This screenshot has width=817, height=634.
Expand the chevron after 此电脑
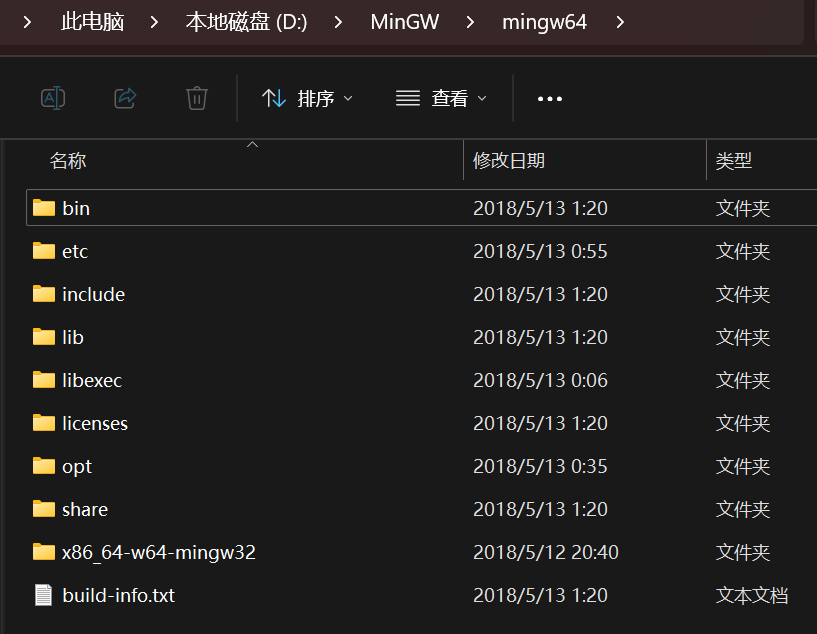[x=154, y=22]
